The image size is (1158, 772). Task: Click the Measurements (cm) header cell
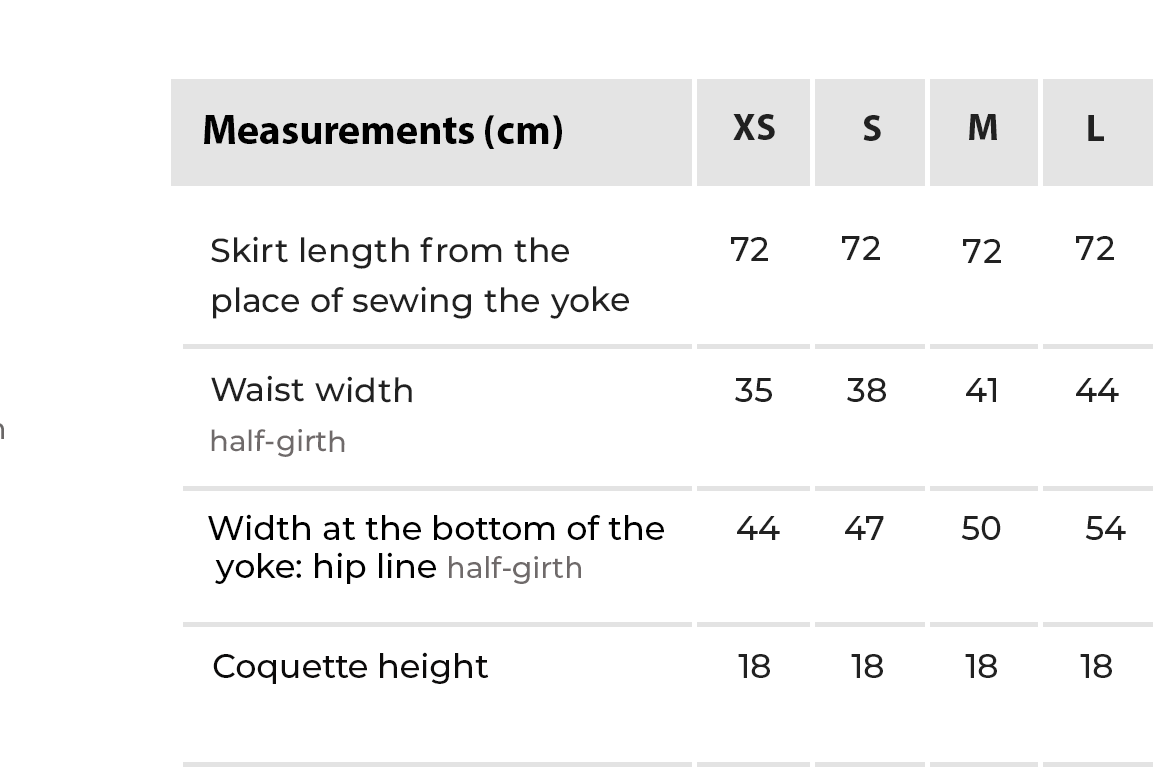382,131
